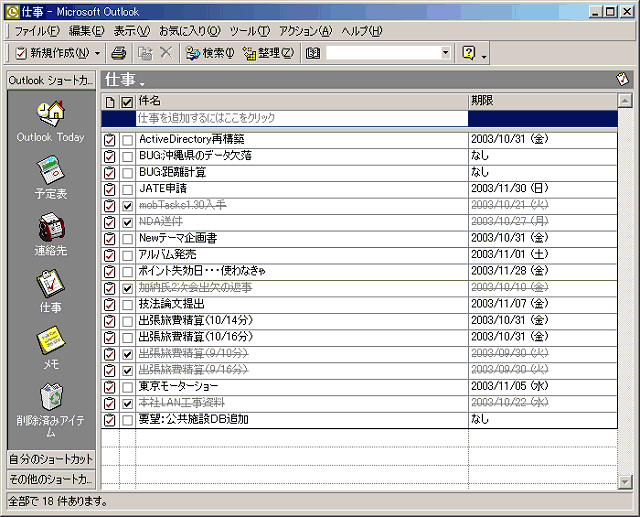Image resolution: width=640 pixels, height=517 pixels.
Task: Uncheck the mobTasks1.30入手 task
Action: 128,206
